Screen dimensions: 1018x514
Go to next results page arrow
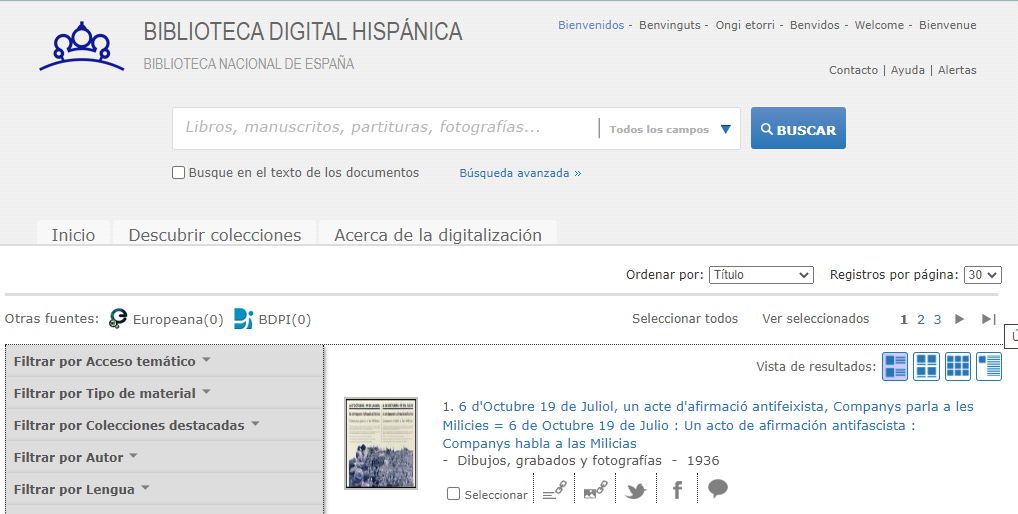click(960, 319)
